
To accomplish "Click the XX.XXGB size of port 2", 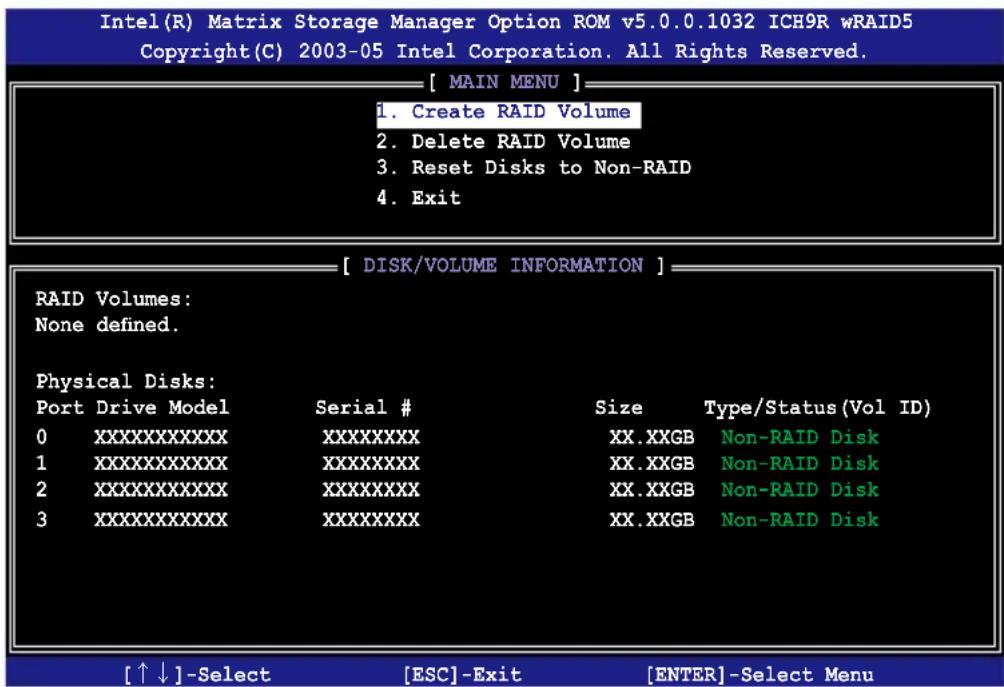I will [x=651, y=490].
